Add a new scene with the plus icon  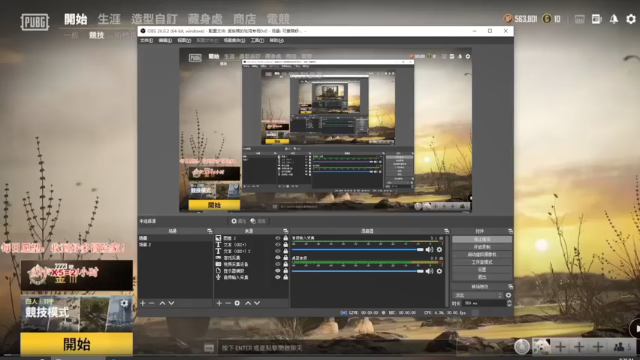142,303
